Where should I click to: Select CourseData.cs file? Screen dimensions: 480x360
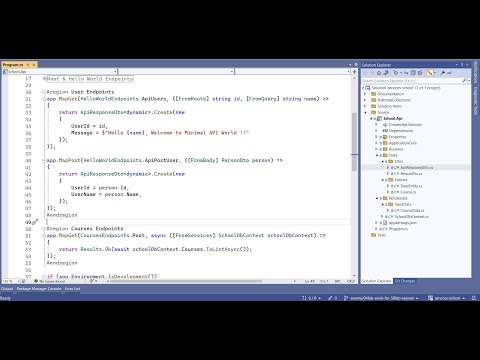point(412,210)
